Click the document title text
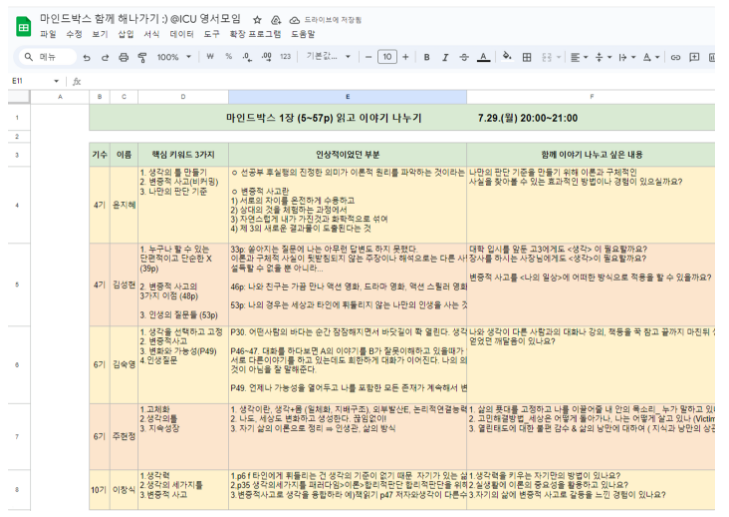Image resolution: width=729 pixels, height=517 pixels. [140, 19]
